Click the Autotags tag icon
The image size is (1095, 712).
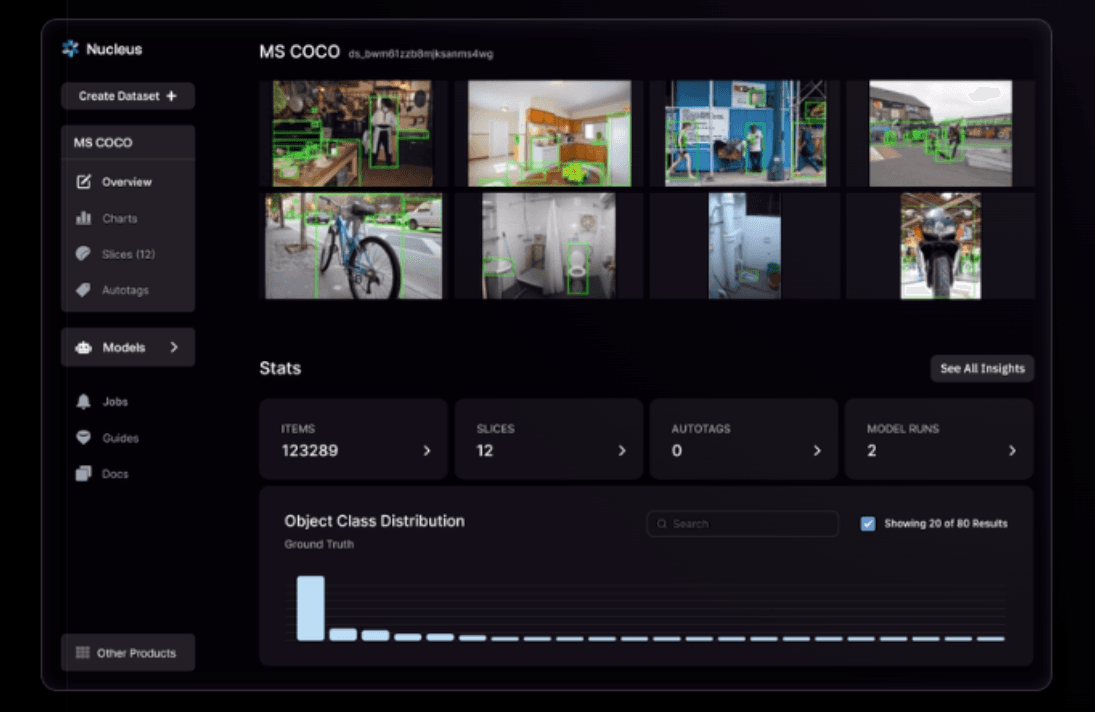[84, 290]
